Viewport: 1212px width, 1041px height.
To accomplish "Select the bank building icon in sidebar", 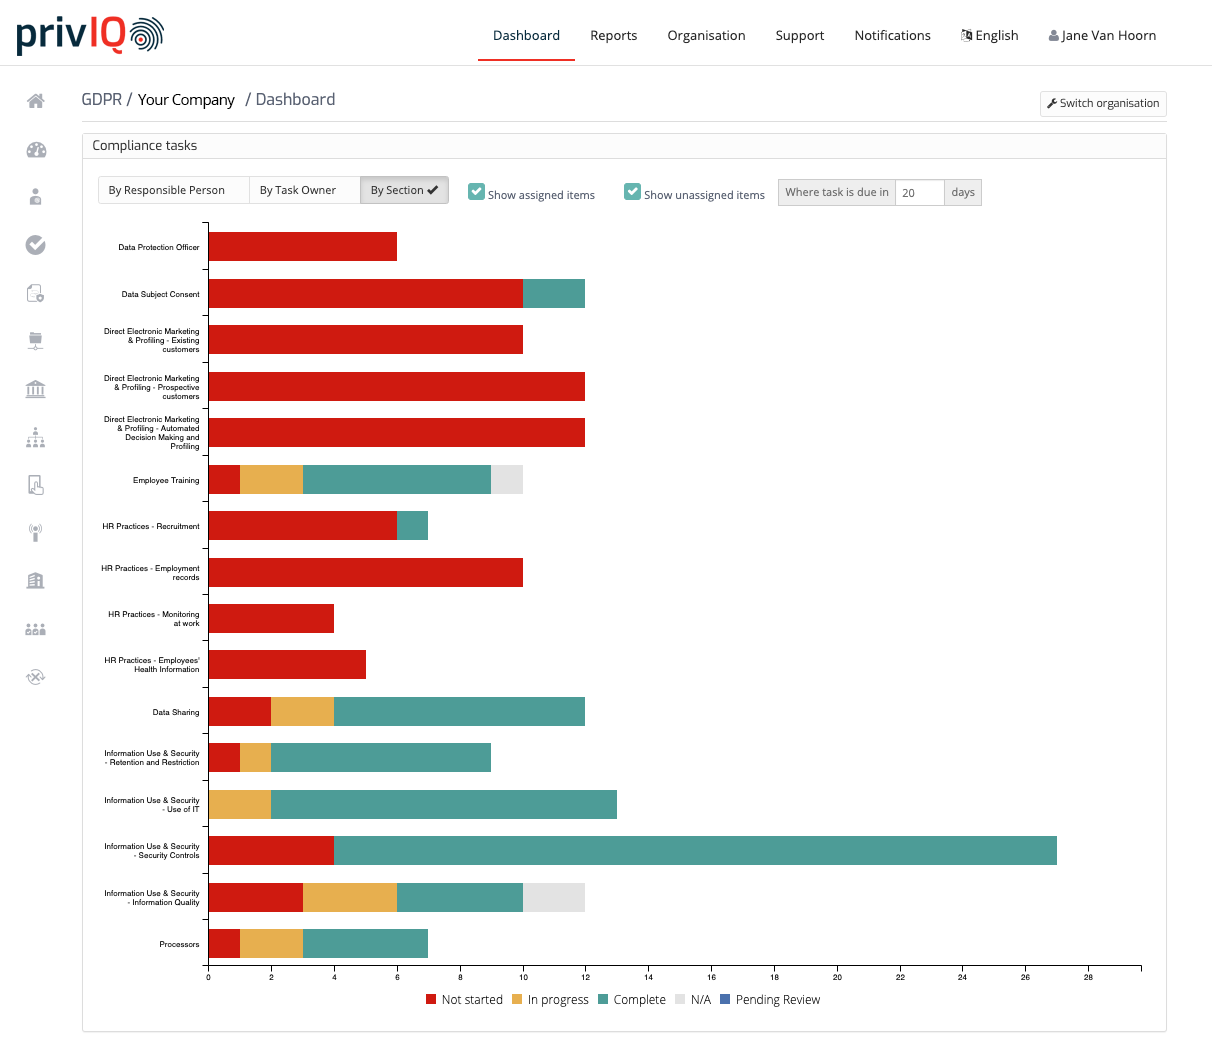I will (36, 389).
